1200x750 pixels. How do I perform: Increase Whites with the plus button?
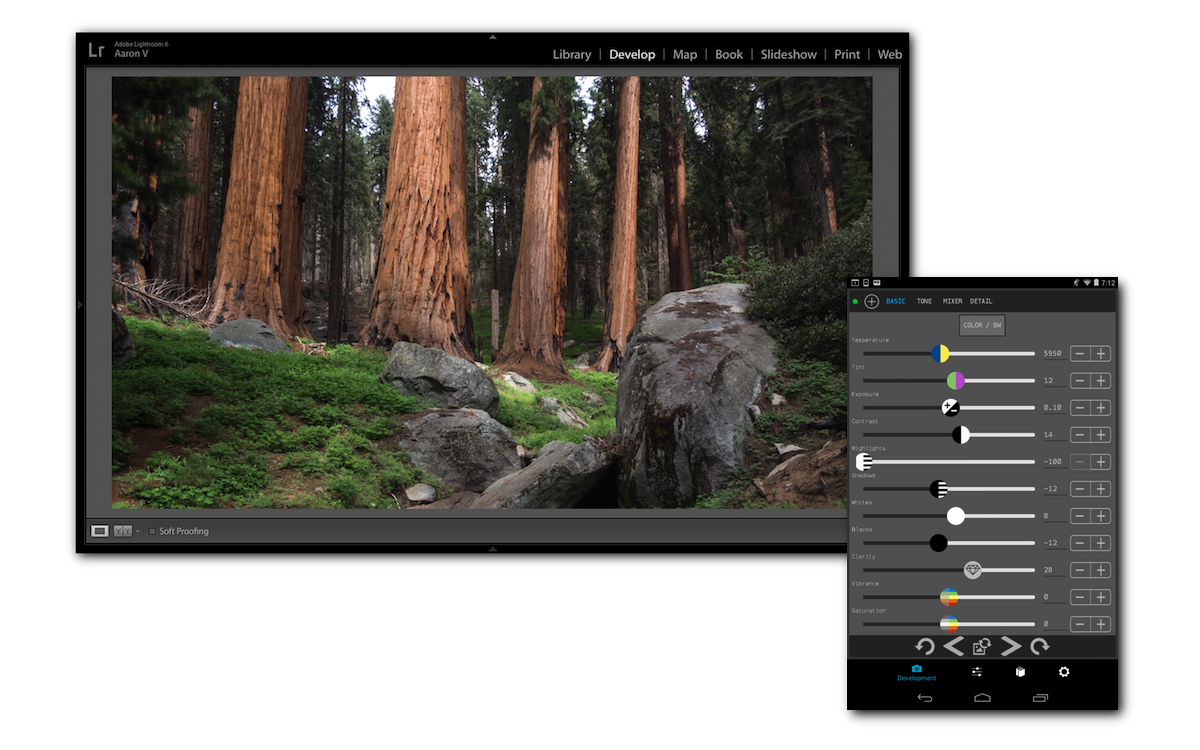pyautogui.click(x=1100, y=515)
